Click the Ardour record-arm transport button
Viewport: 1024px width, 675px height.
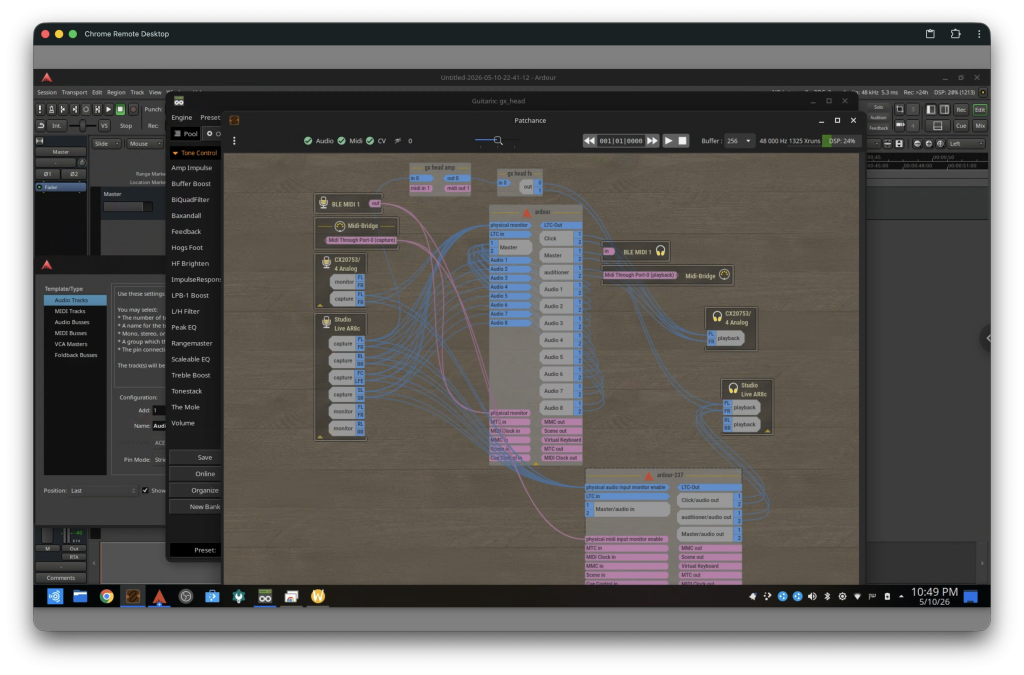click(133, 110)
